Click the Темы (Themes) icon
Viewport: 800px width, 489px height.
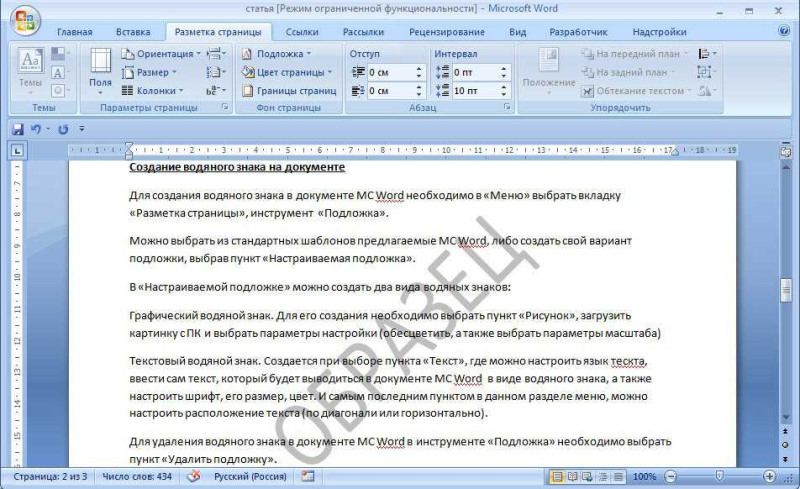click(31, 68)
